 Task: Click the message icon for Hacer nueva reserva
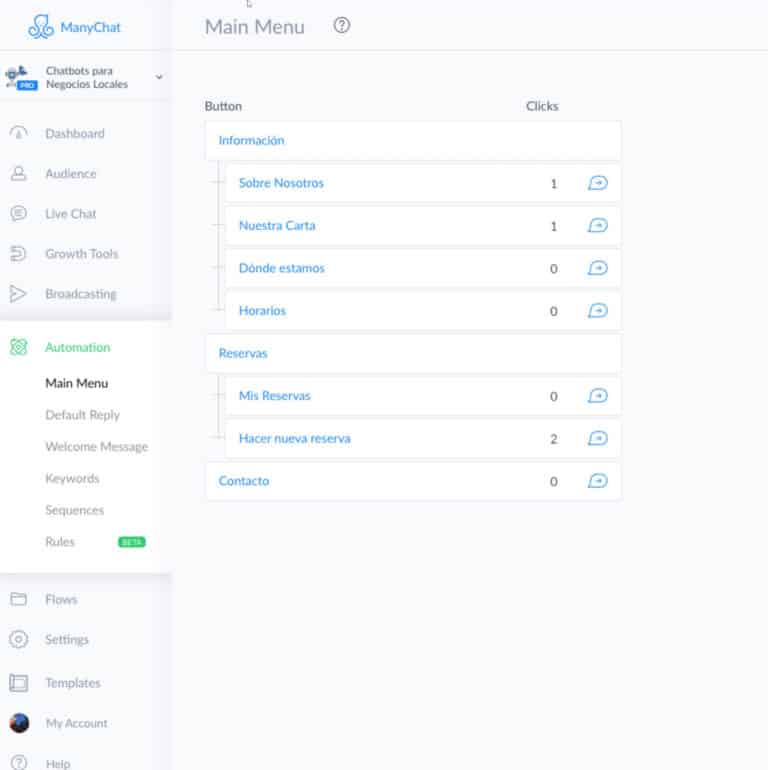pos(597,438)
